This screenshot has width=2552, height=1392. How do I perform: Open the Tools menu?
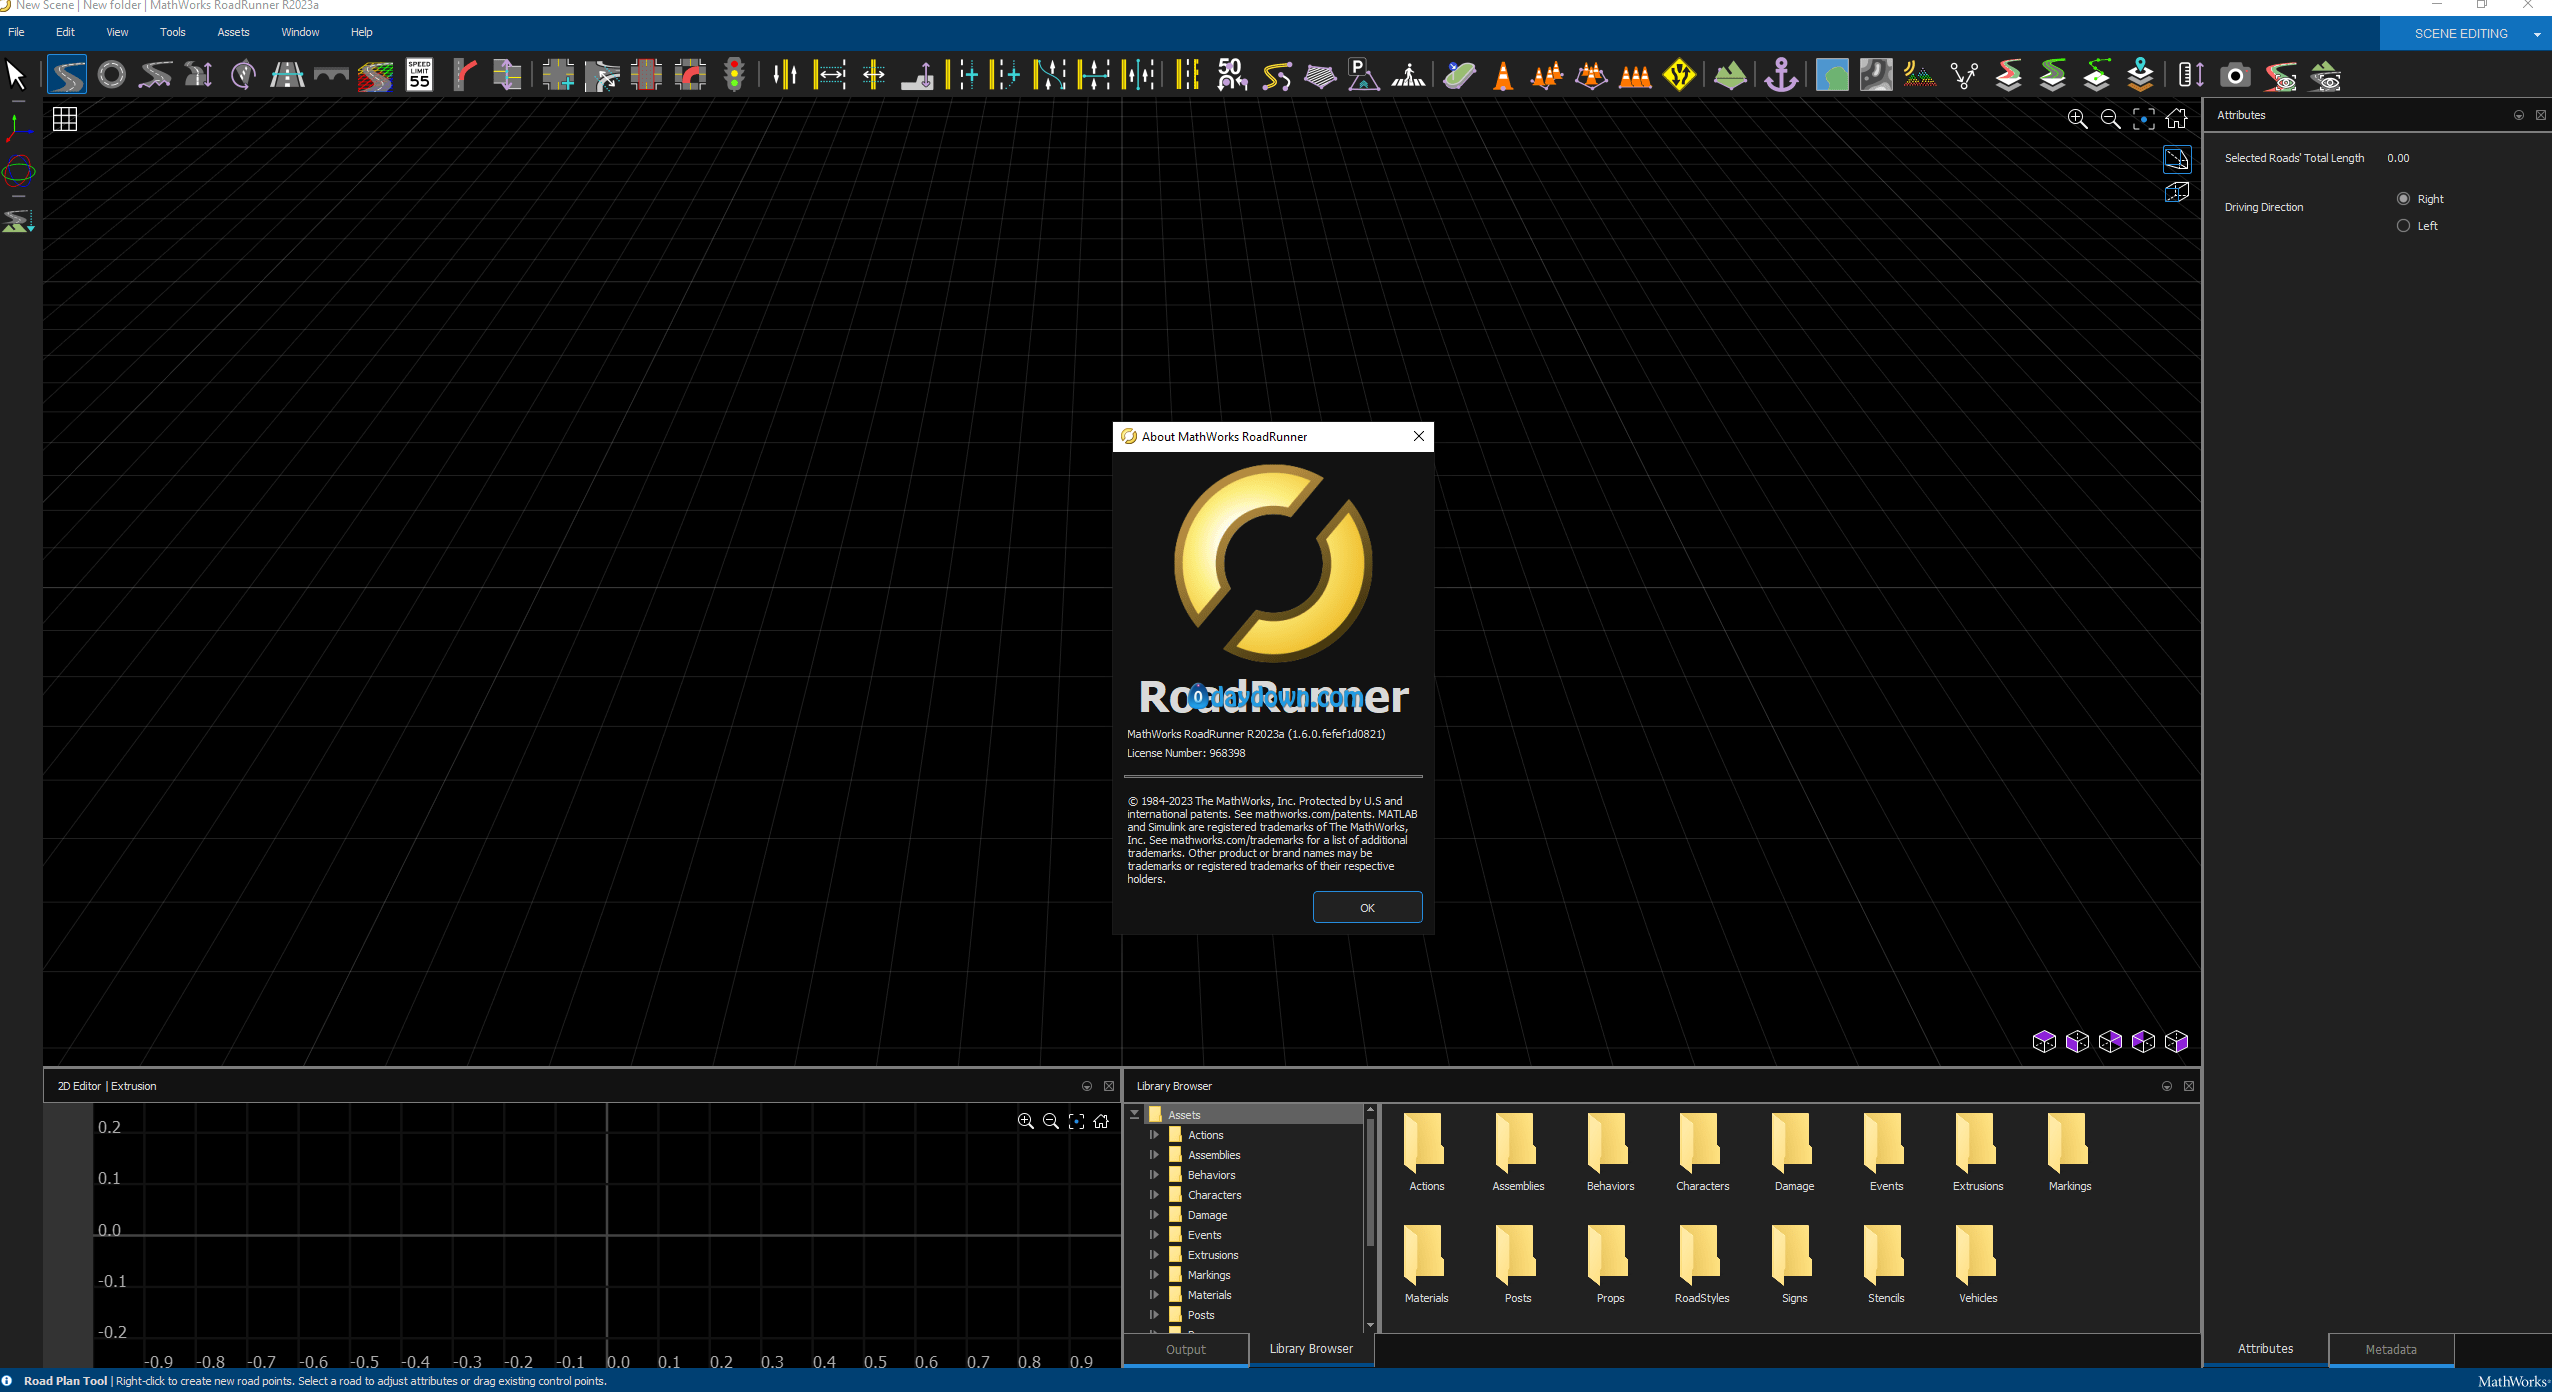(173, 32)
